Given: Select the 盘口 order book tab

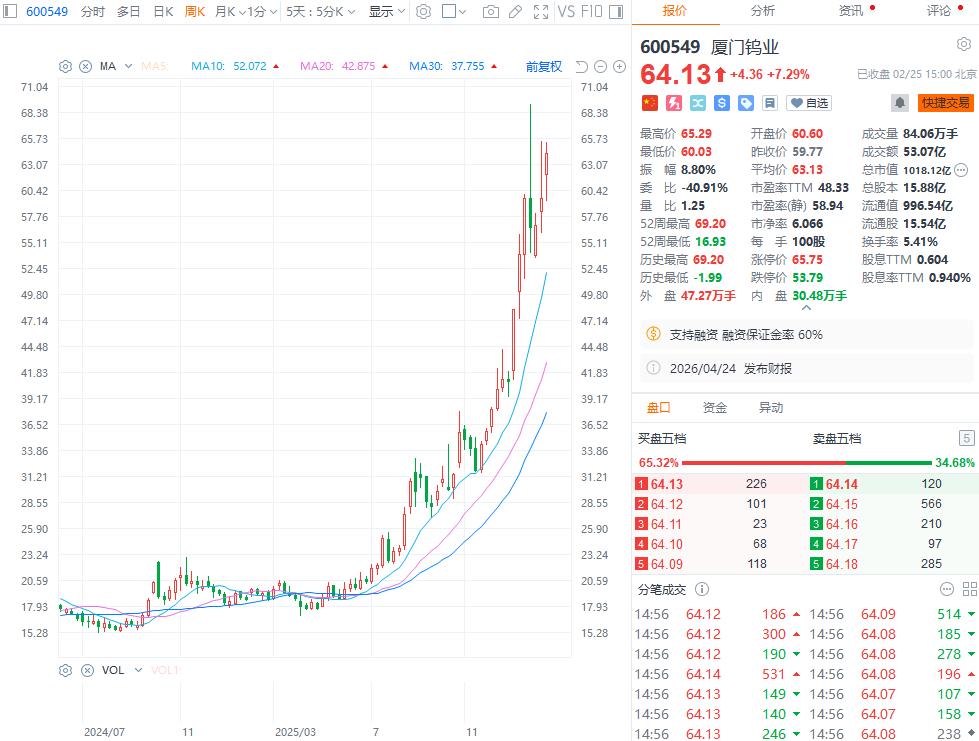Looking at the screenshot, I should pos(658,408).
